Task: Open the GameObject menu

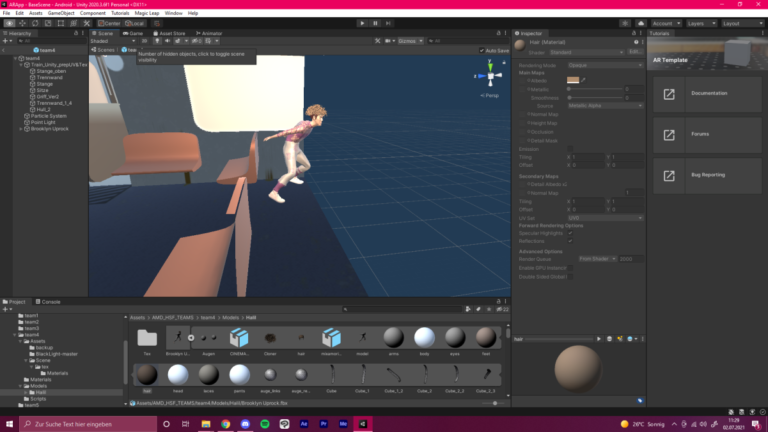Action: (x=59, y=13)
